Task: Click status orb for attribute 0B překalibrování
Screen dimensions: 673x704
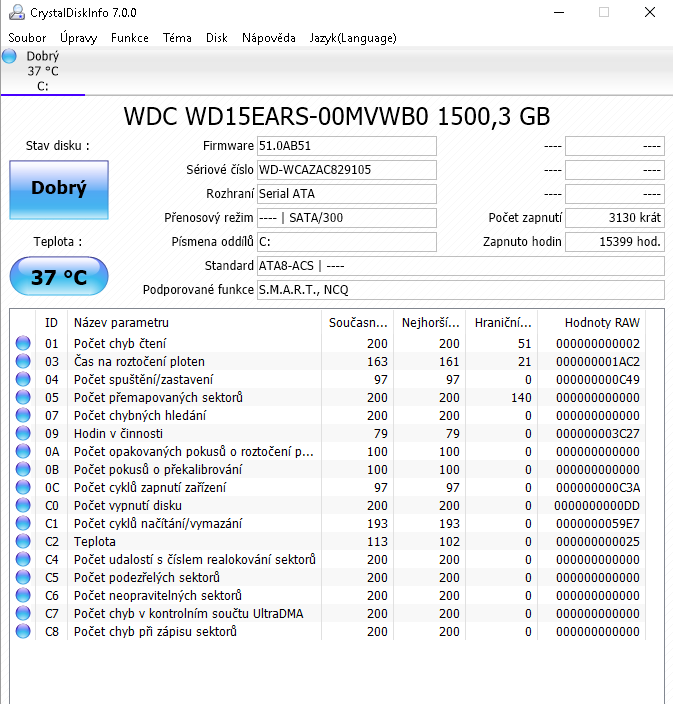Action: [23, 469]
